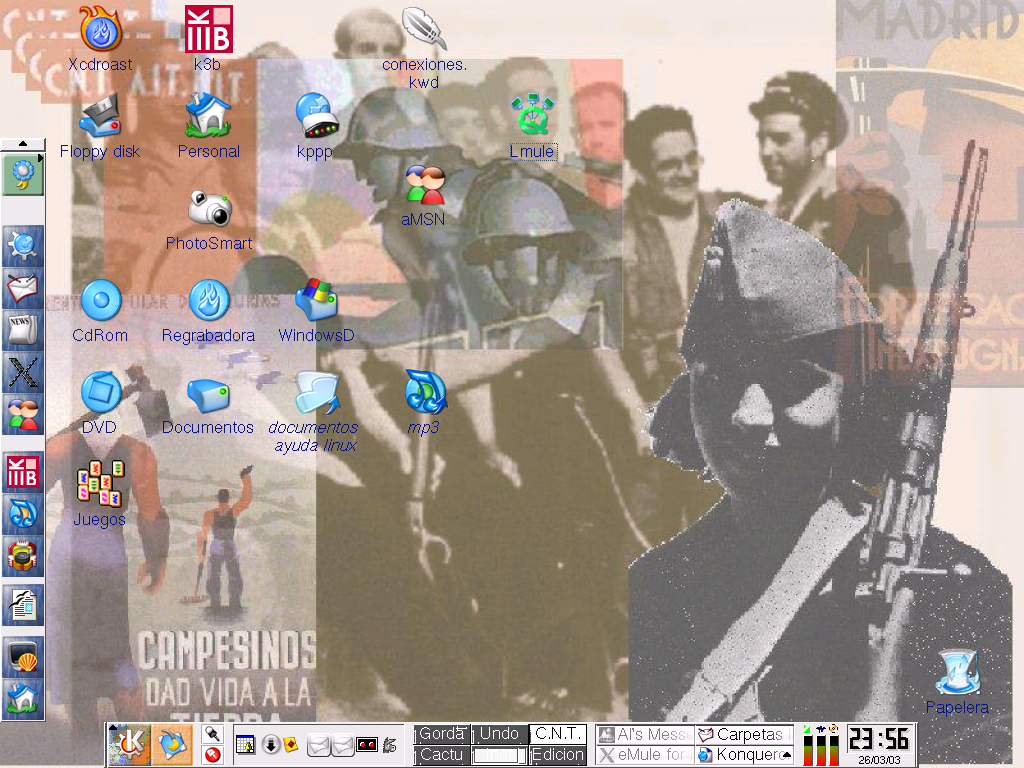
Task: Click the cassette tape tray icon
Action: coord(367,744)
